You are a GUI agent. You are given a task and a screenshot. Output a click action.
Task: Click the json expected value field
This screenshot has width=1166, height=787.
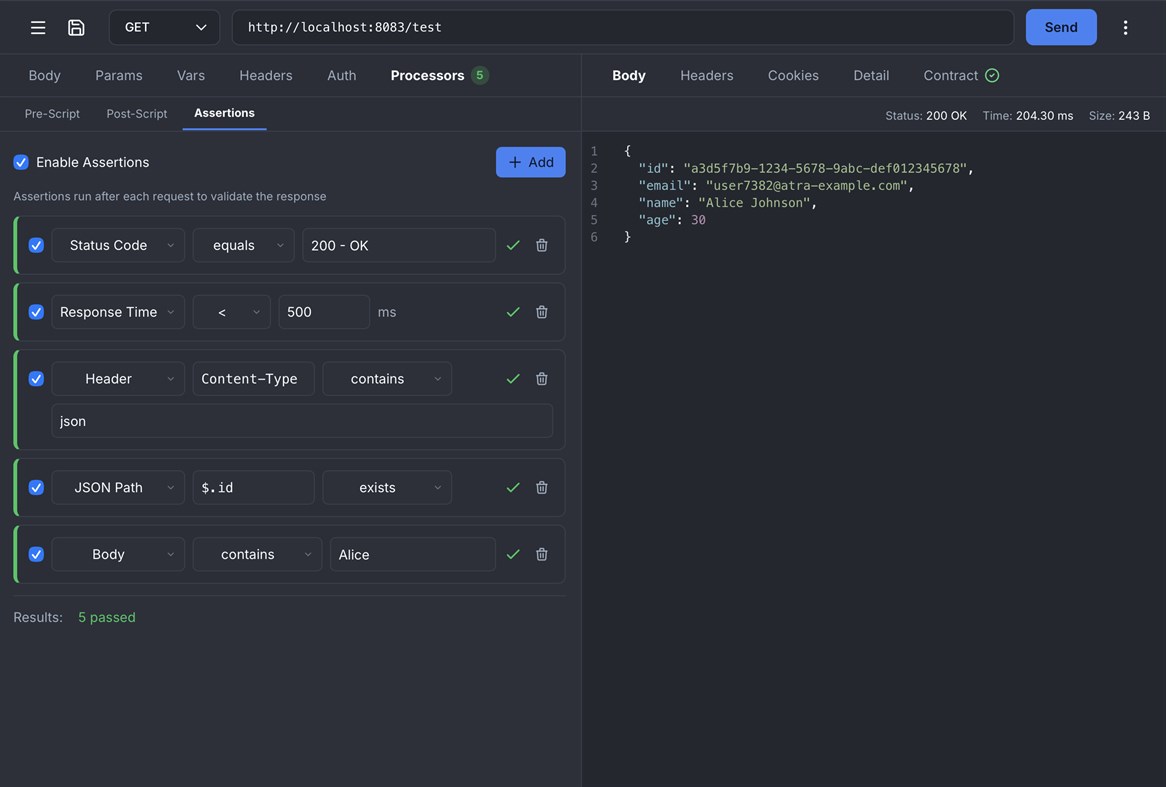302,421
